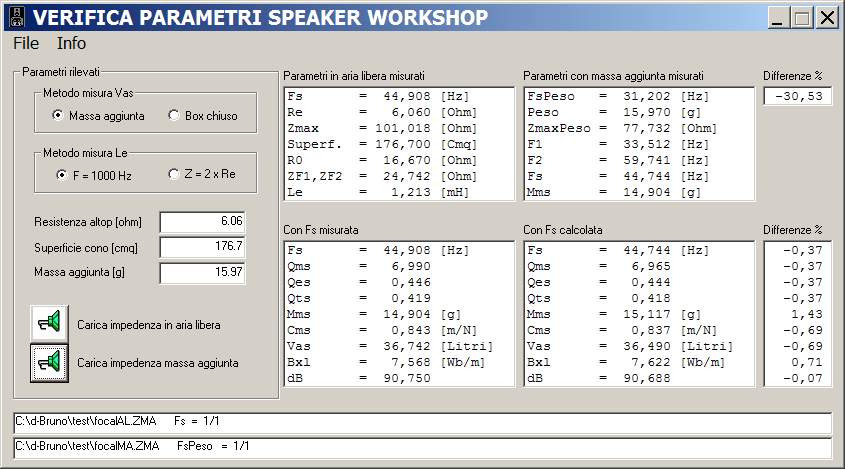
Task: Click the Qts = 0,419 row
Action: click(x=399, y=298)
